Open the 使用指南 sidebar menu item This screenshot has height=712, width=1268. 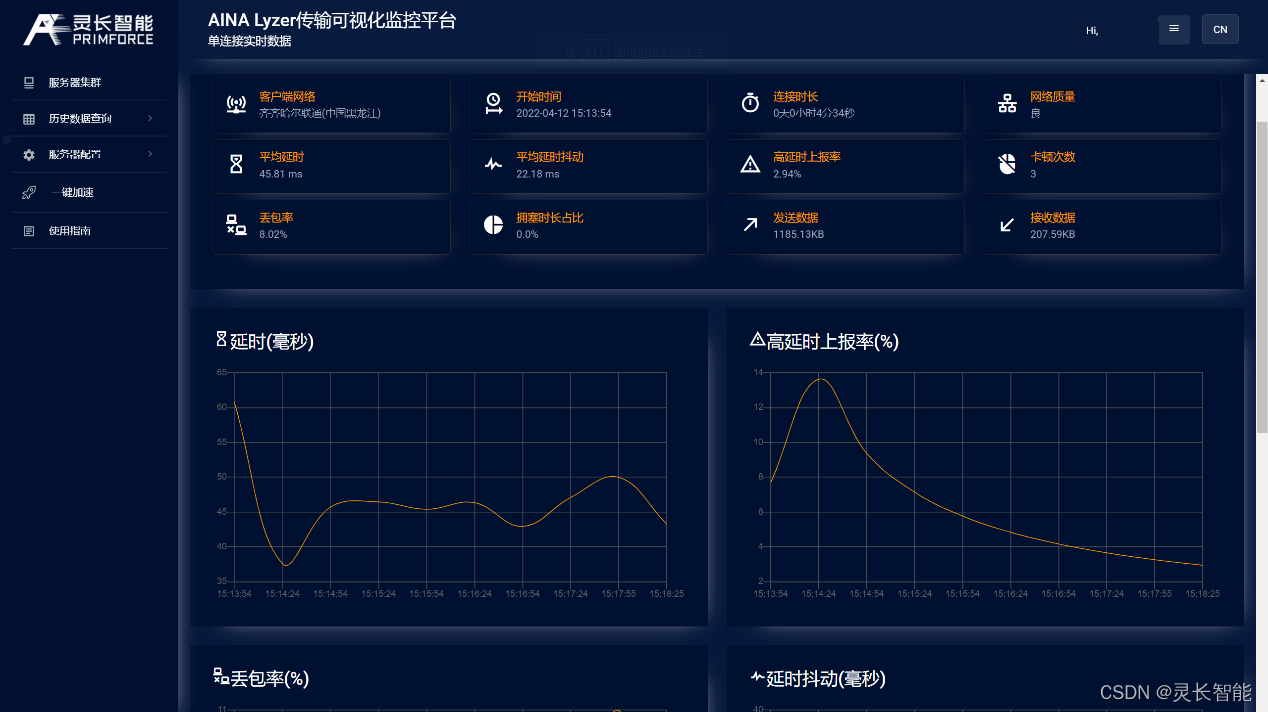point(89,231)
